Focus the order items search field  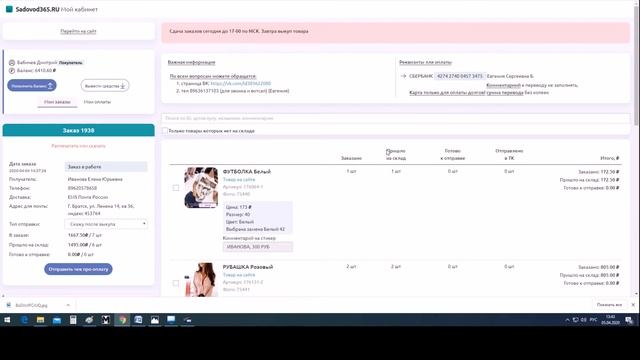396,118
